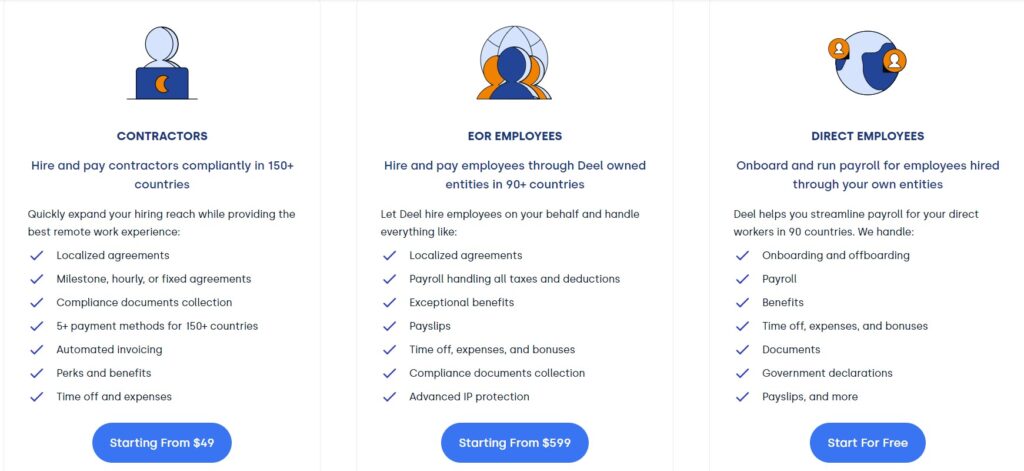Click Payroll handling all taxes and deductions
Image resolution: width=1024 pixels, height=471 pixels.
[x=514, y=279]
